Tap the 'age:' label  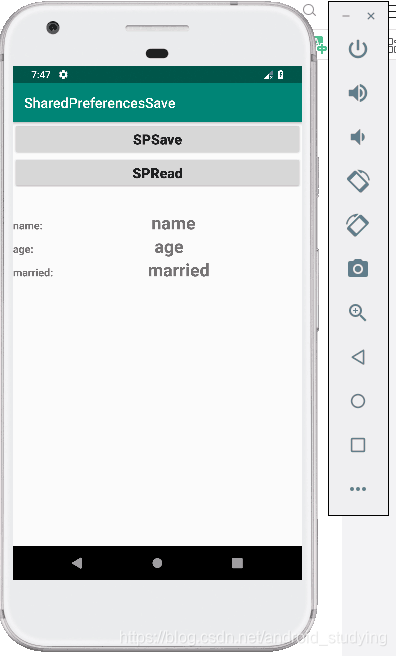23,250
